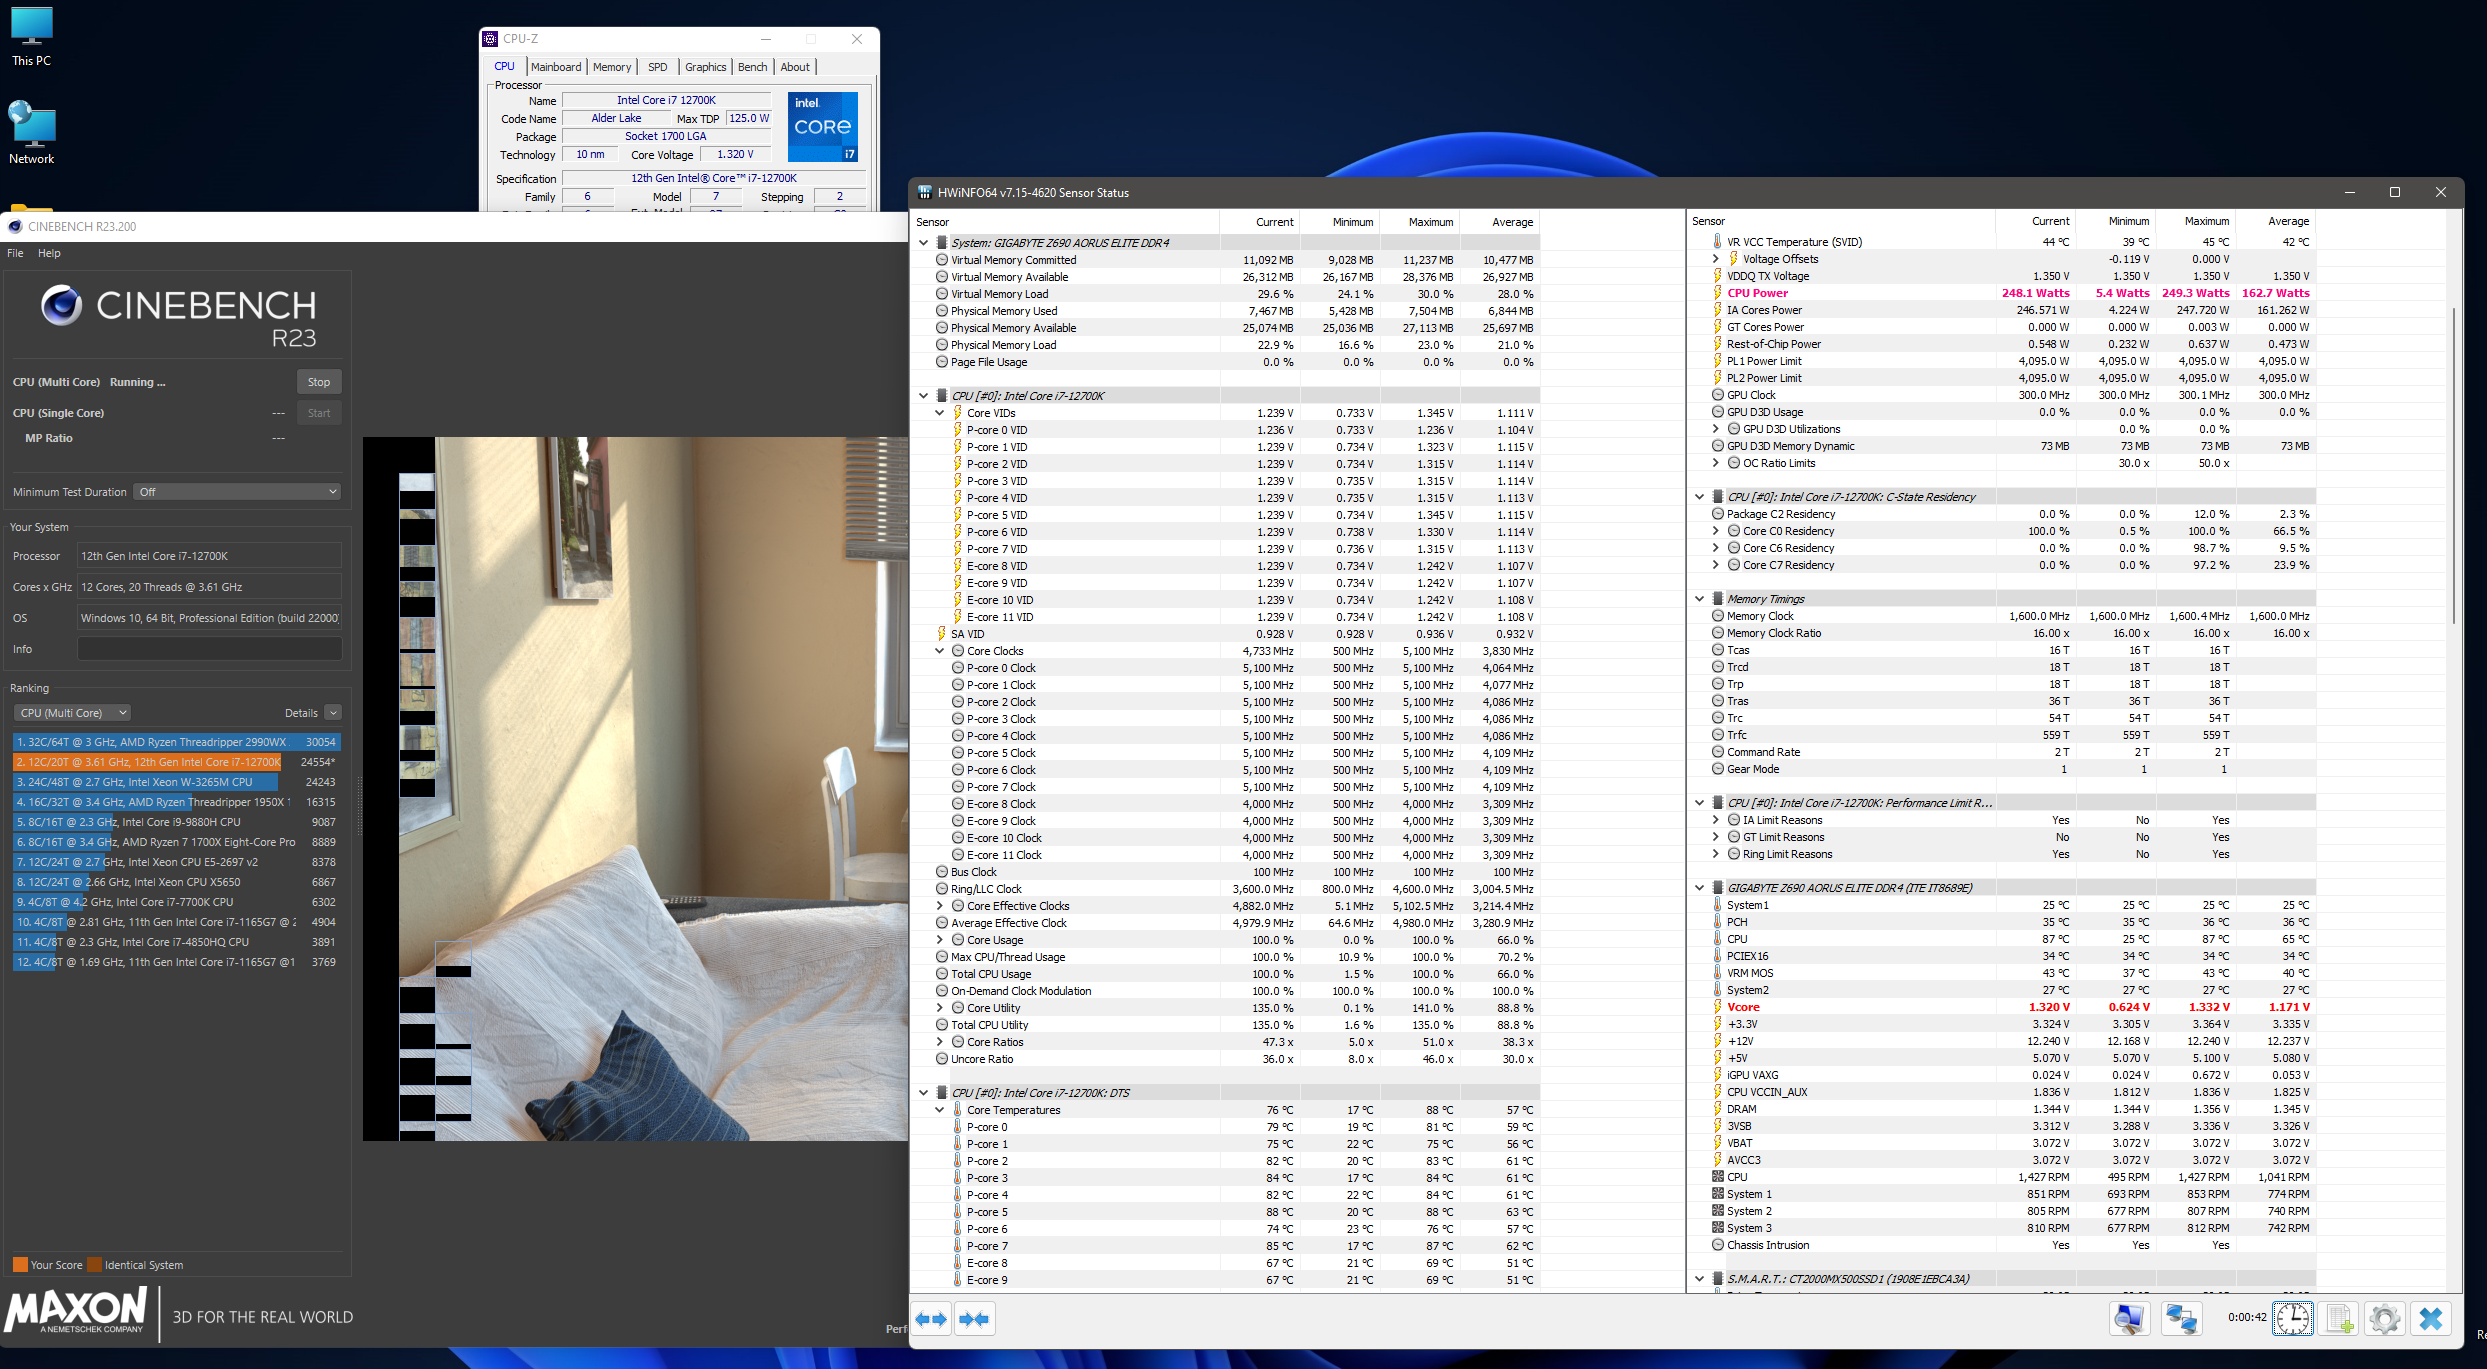2487x1369 pixels.
Task: Open the Cinebench File menu
Action: pos(15,253)
